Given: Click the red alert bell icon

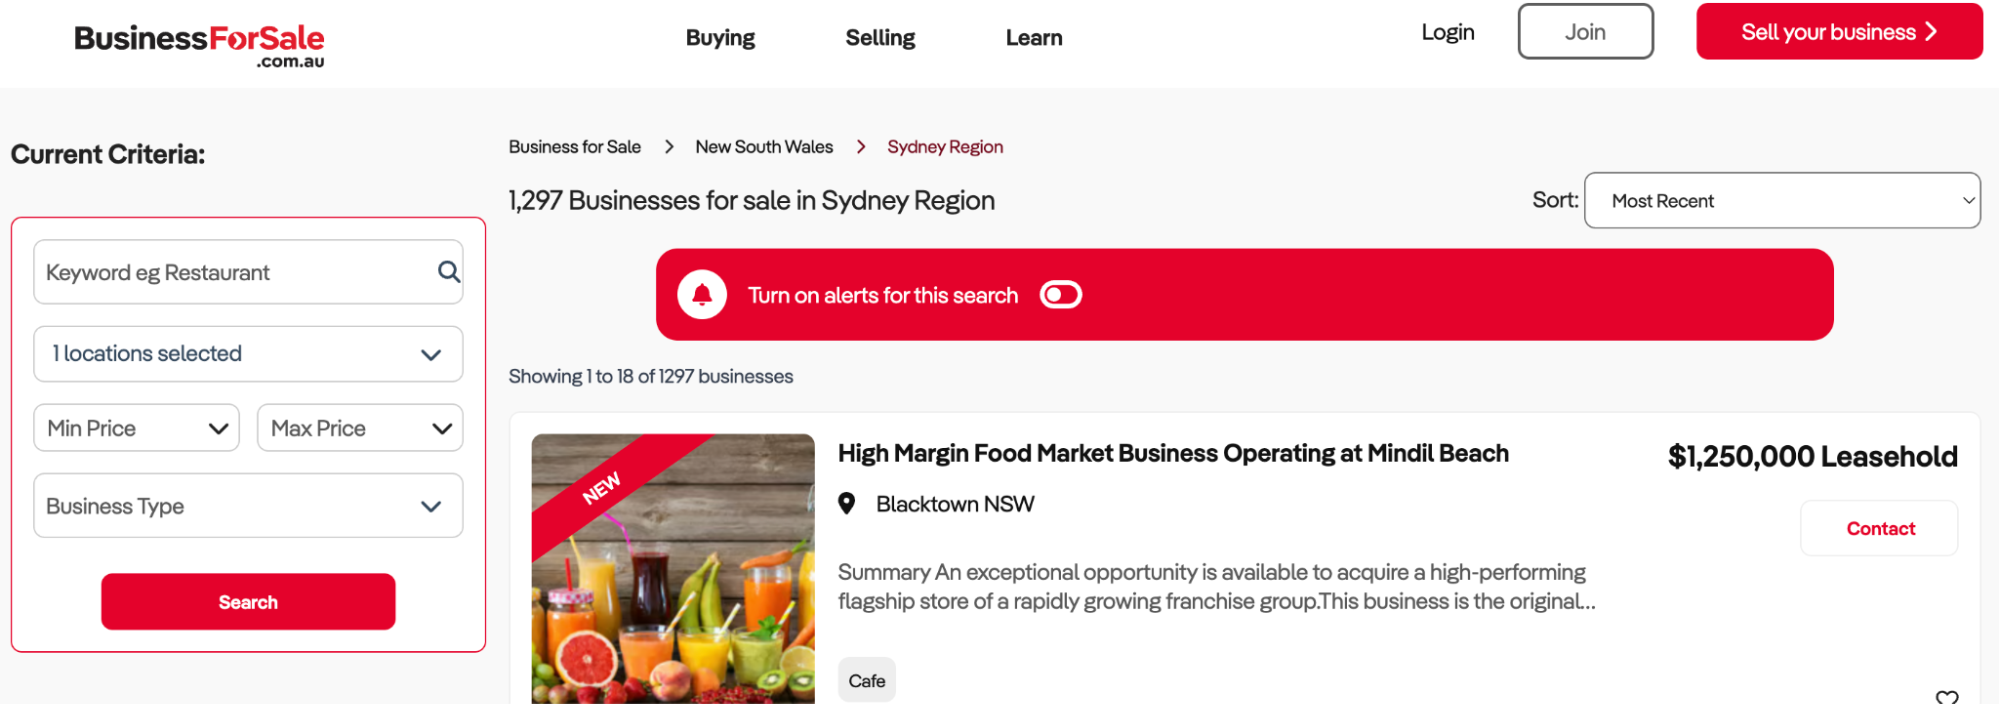Looking at the screenshot, I should (x=702, y=295).
